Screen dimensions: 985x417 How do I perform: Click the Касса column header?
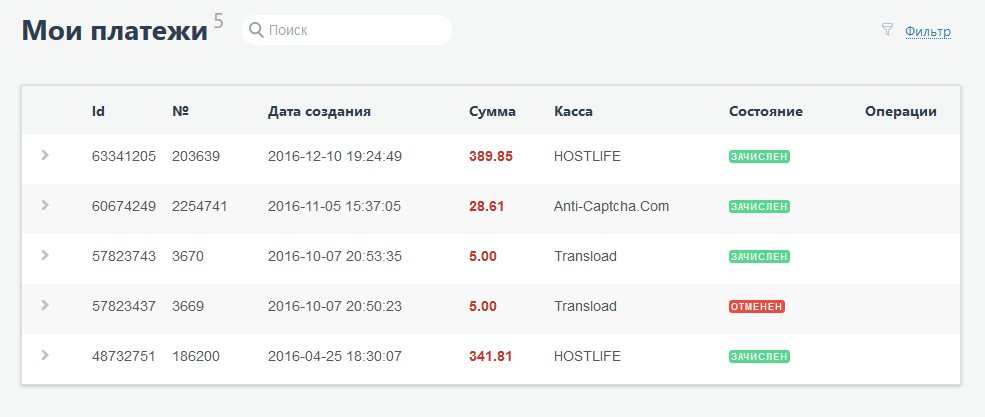[x=573, y=111]
